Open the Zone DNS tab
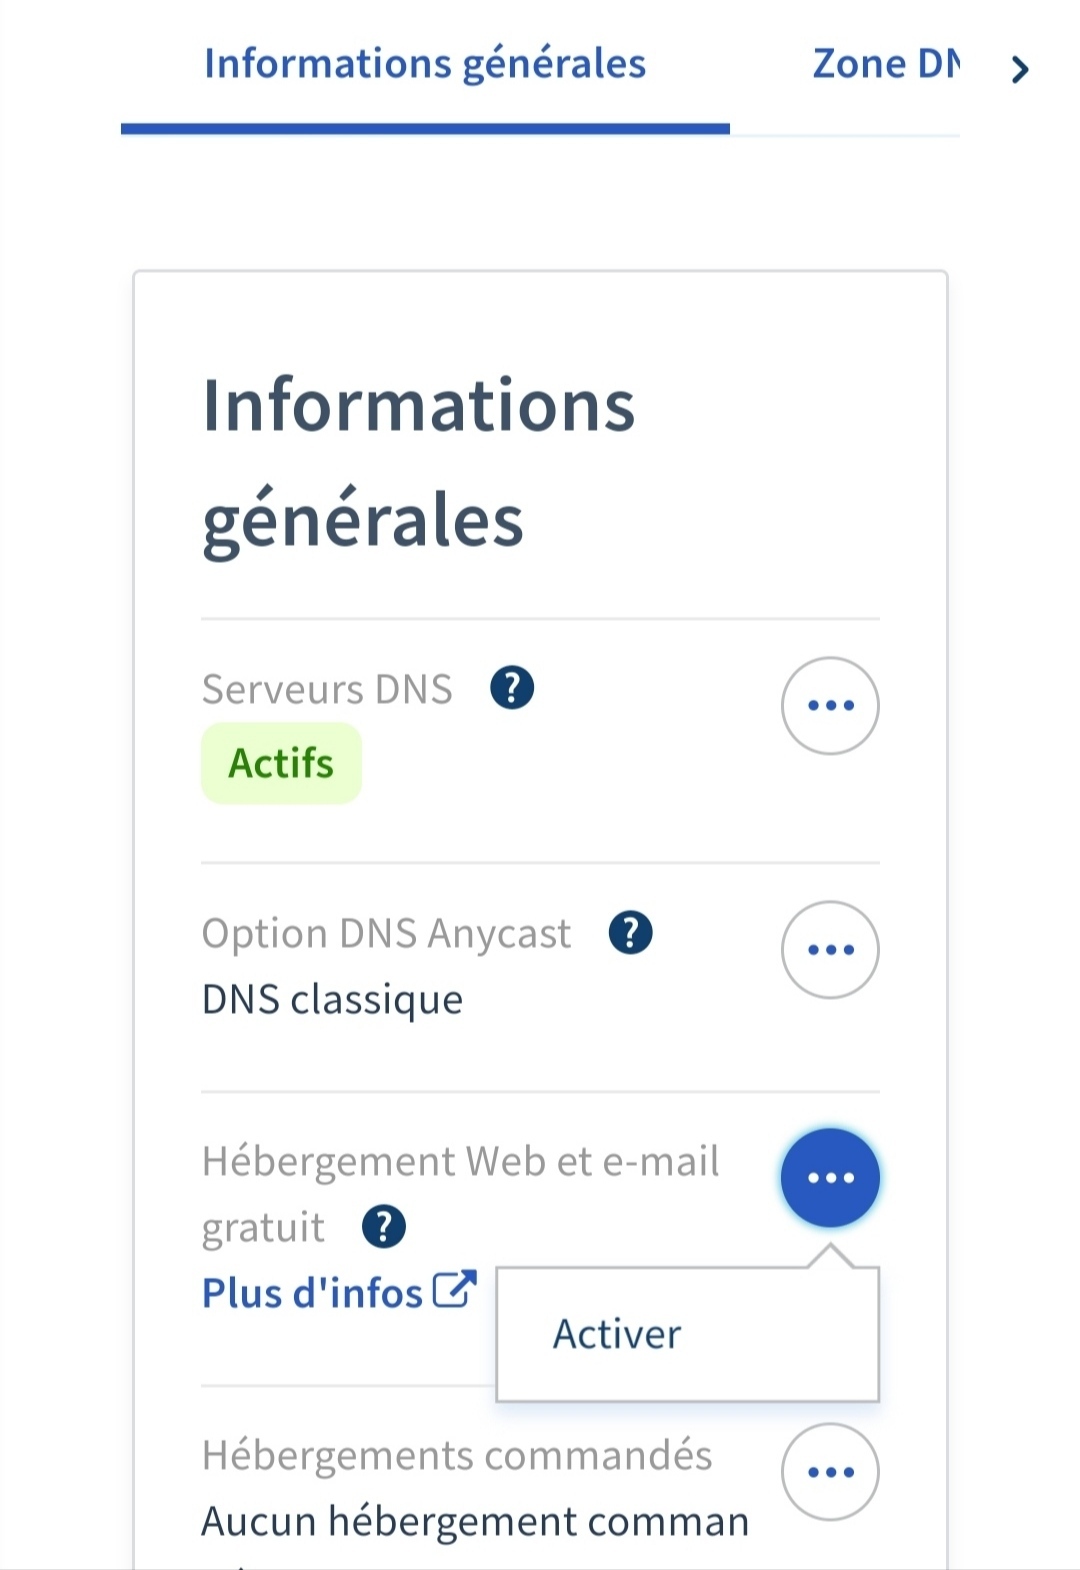 tap(885, 64)
